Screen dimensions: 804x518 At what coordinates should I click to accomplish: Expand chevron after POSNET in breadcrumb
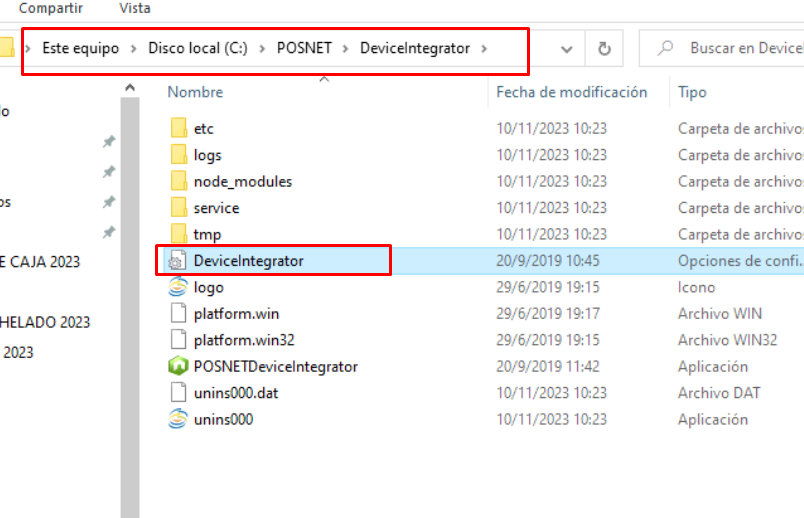coord(345,48)
